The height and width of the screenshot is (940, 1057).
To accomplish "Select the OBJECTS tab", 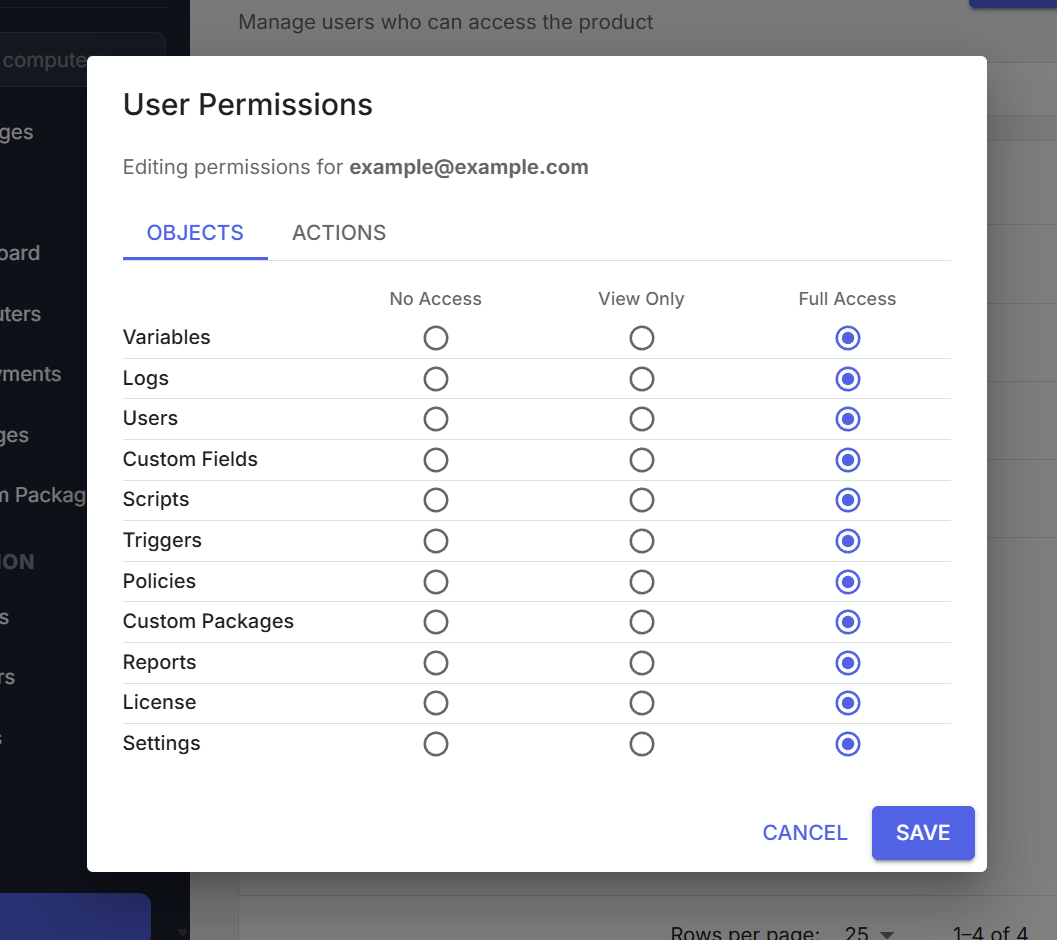I will pyautogui.click(x=194, y=232).
